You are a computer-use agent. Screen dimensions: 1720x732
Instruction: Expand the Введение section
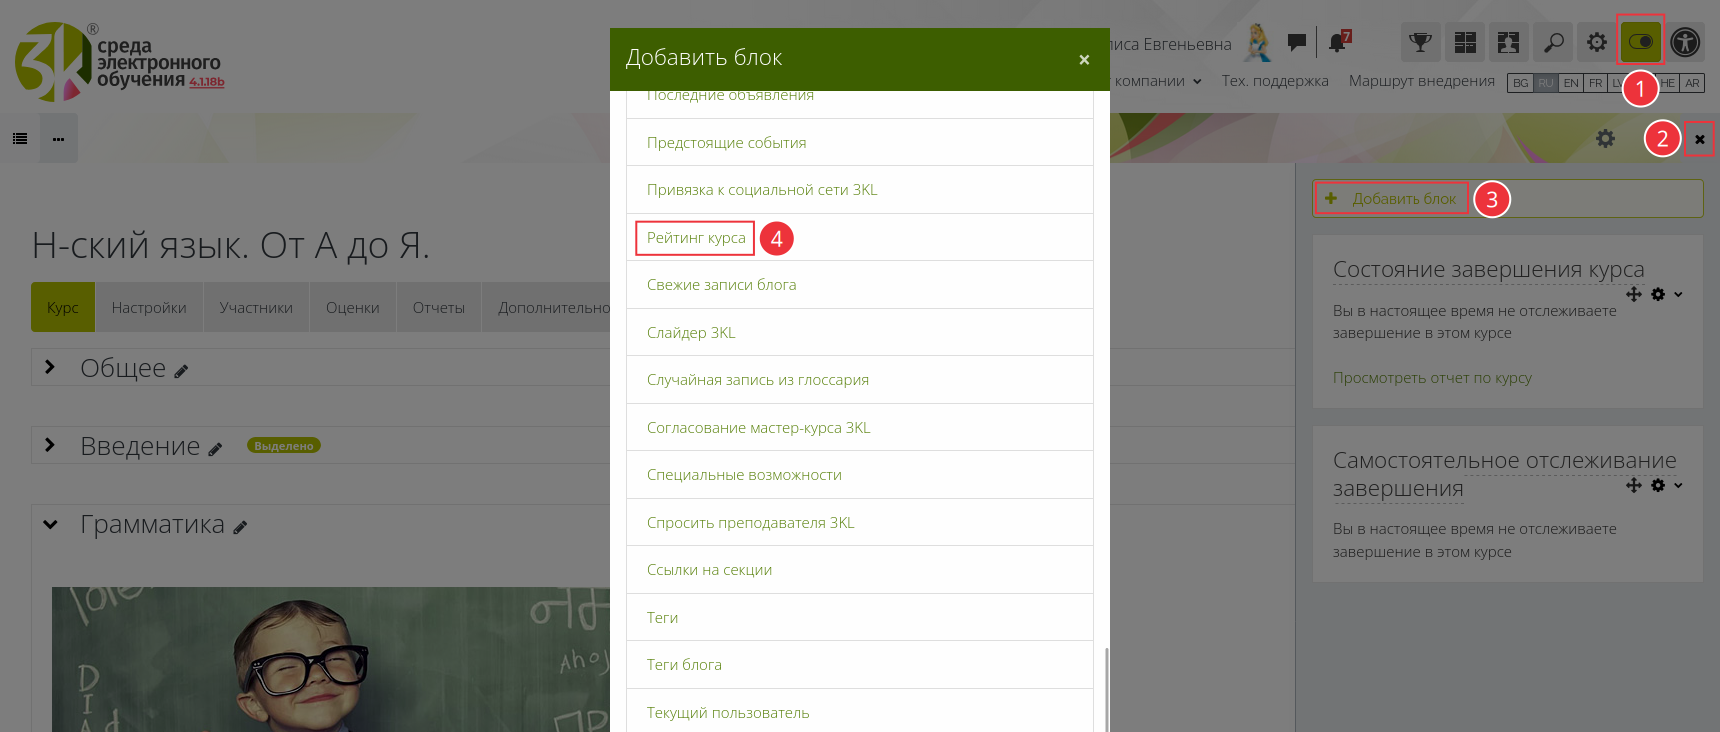[50, 445]
